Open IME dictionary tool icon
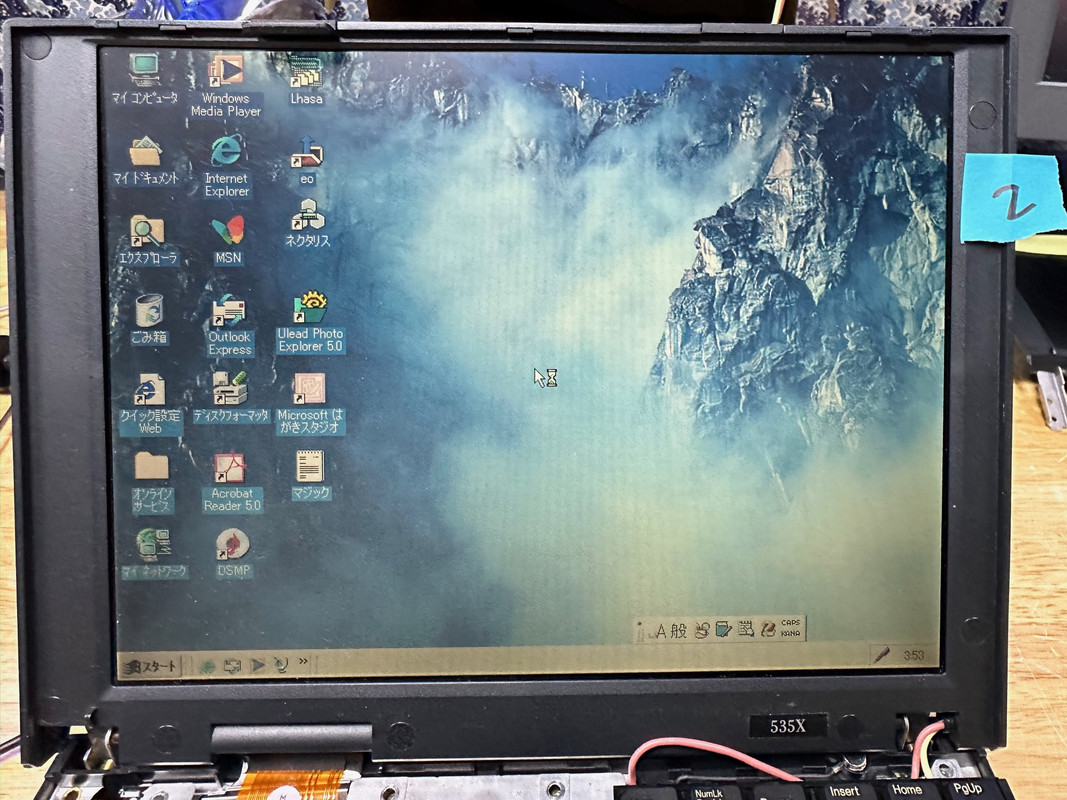Screen dimensions: 1067x800 click(724, 629)
